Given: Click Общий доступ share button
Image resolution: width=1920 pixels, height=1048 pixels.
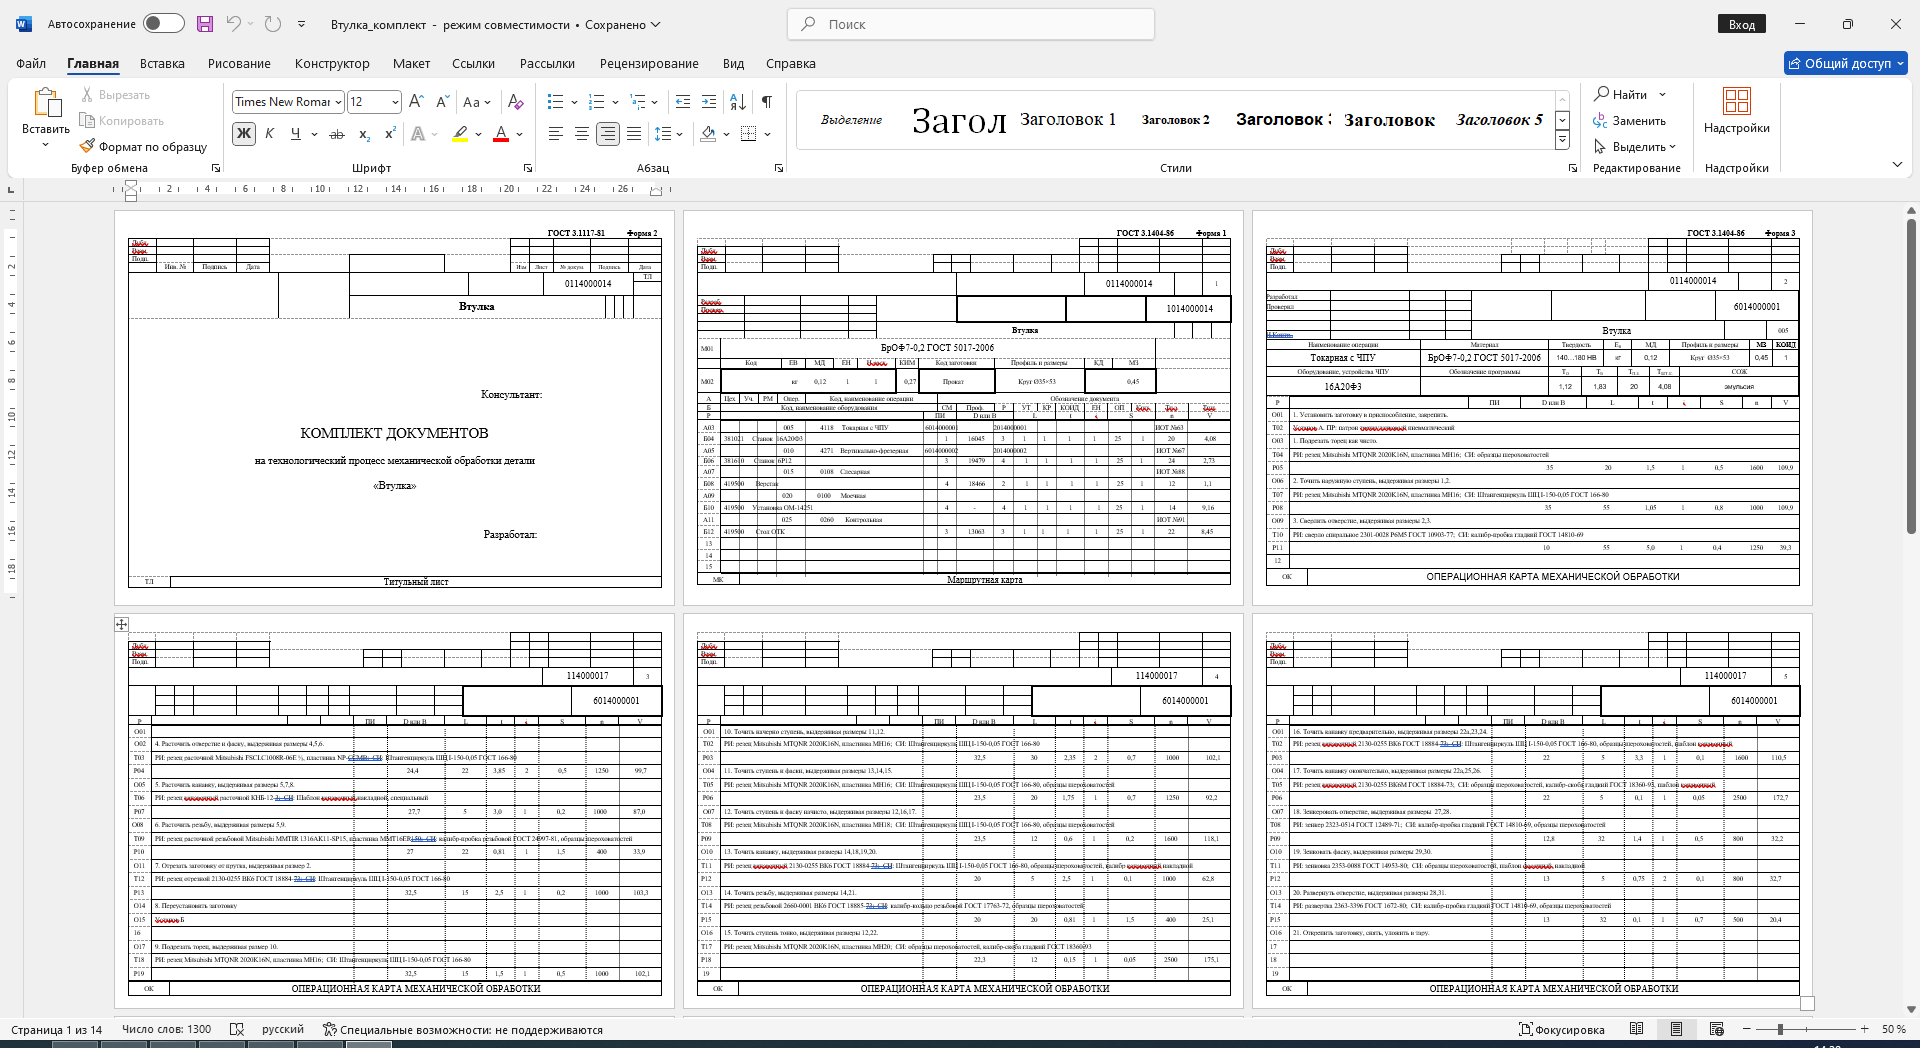Looking at the screenshot, I should point(1845,63).
